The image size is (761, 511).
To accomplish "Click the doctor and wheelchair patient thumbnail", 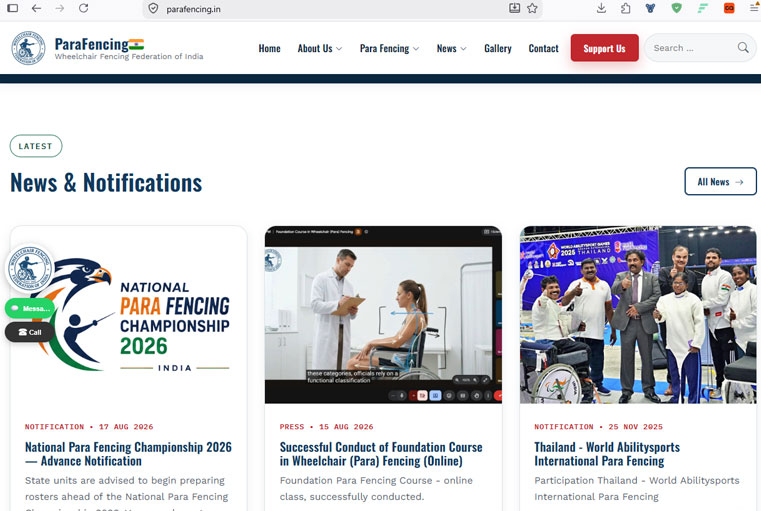I will 383,314.
